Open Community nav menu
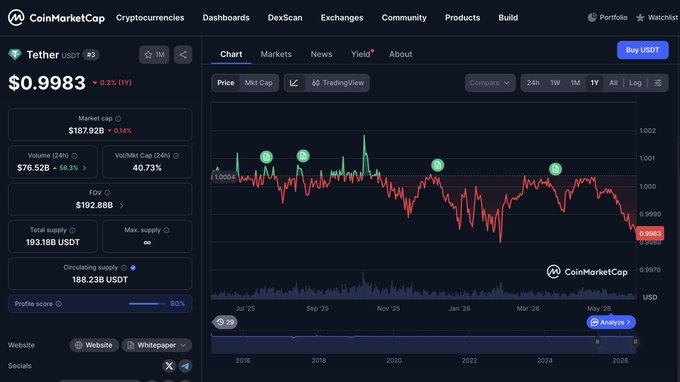The height and width of the screenshot is (382, 680). [404, 18]
